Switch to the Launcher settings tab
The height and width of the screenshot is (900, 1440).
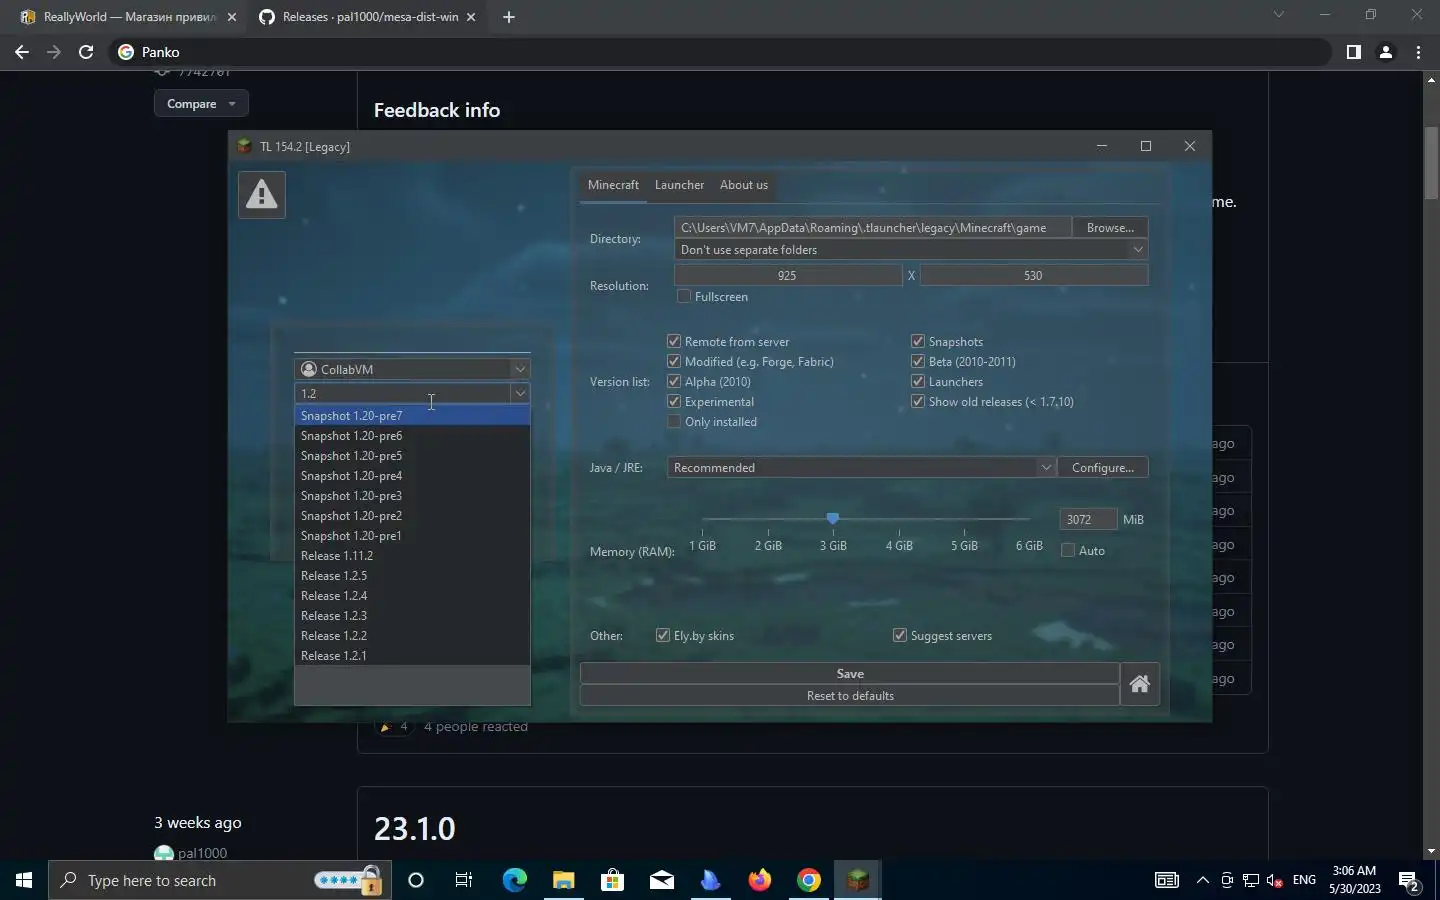679,185
